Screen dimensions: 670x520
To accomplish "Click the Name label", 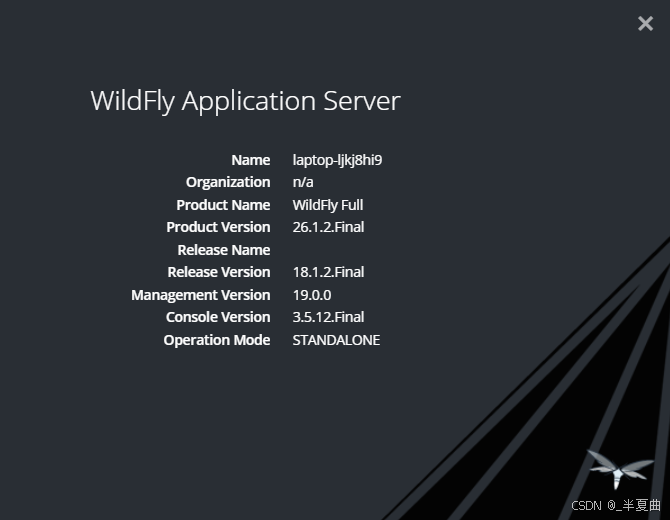I will [250, 160].
